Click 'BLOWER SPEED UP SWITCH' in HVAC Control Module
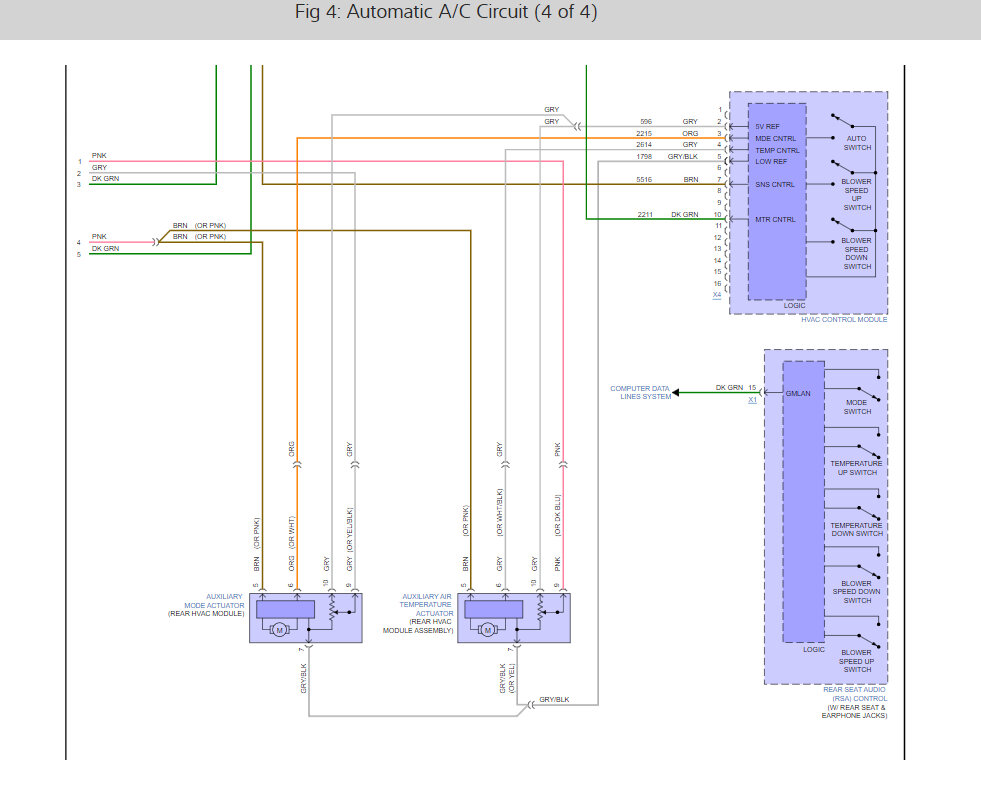This screenshot has width=981, height=789. pos(856,195)
